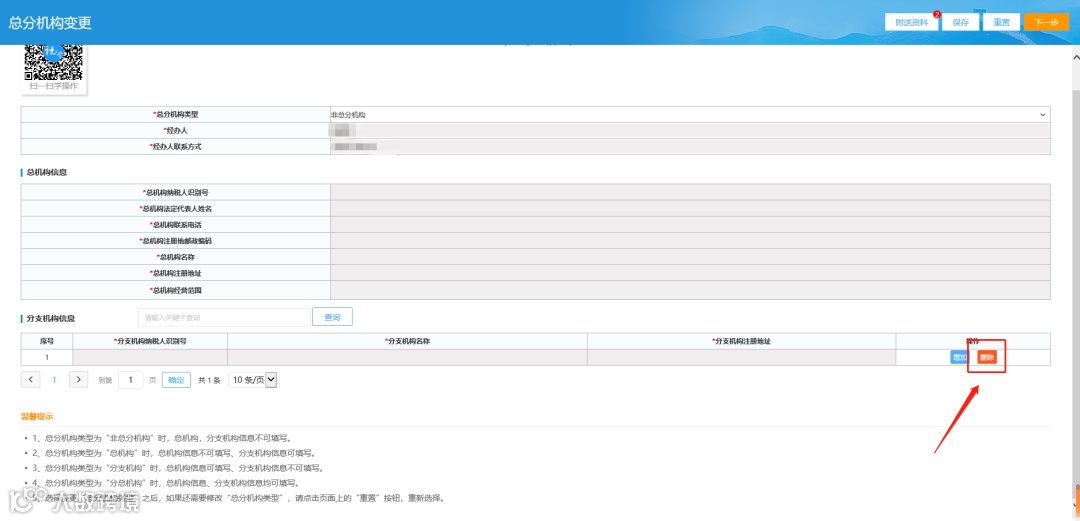Click the 总机构联系电话 field
The width and height of the screenshot is (1080, 521).
click(x=690, y=225)
